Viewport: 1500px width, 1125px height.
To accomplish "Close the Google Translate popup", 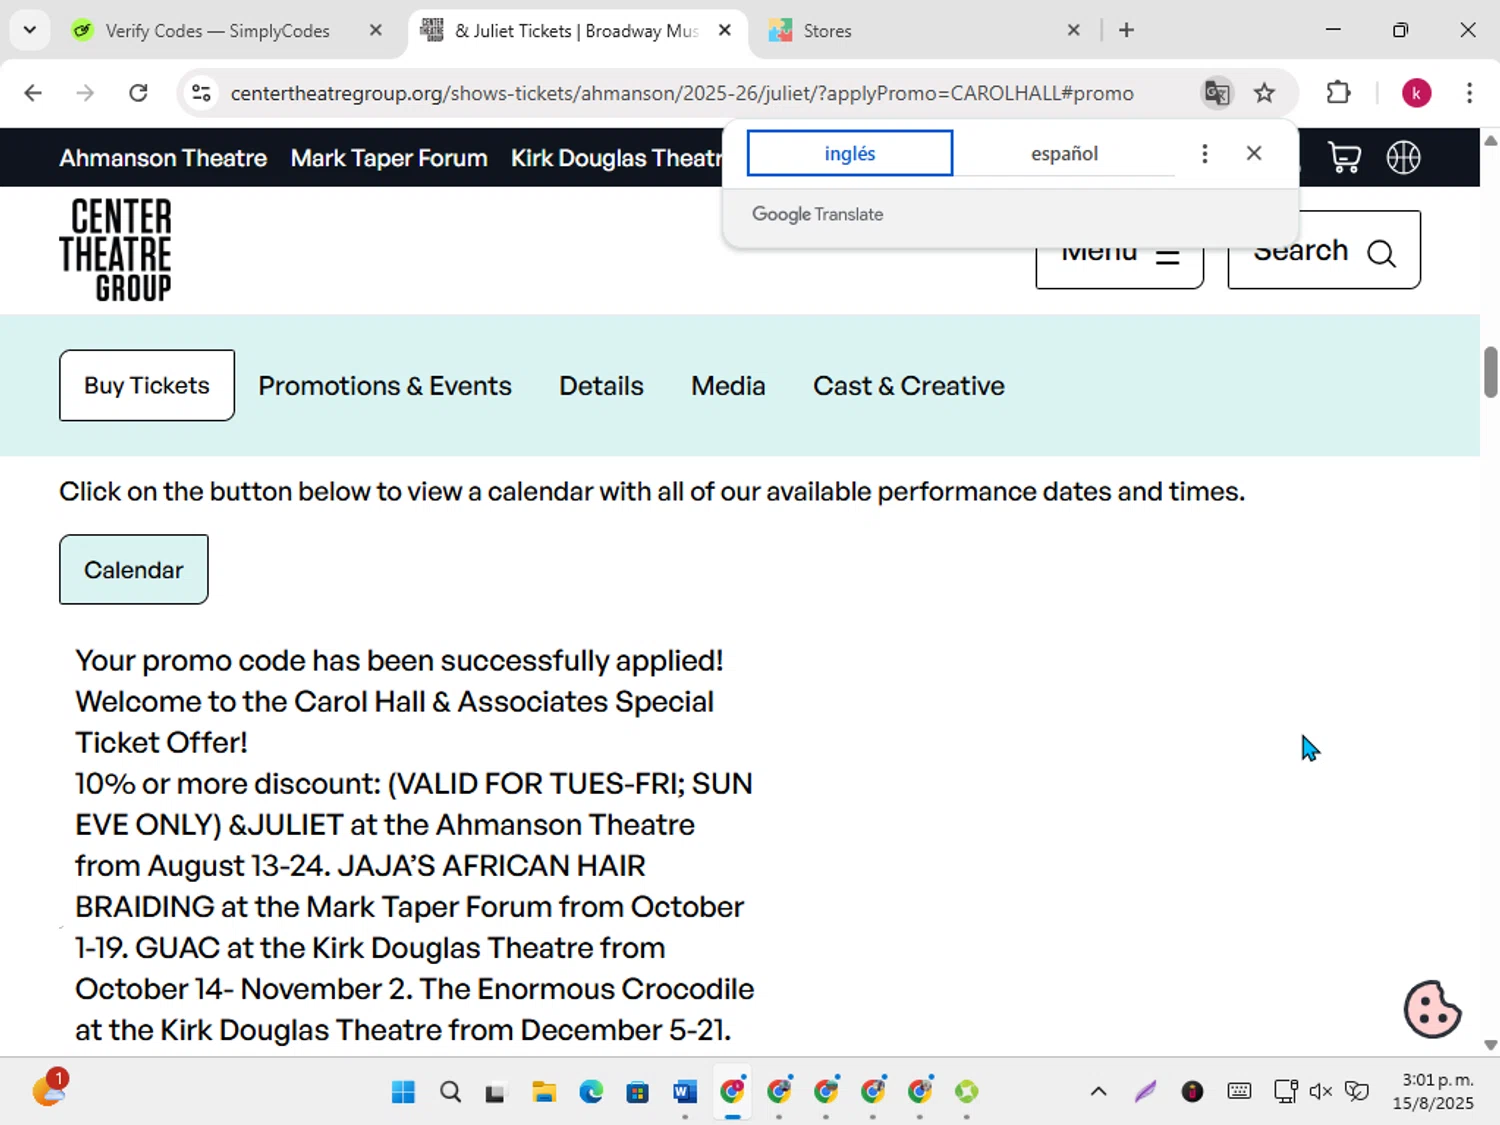I will tap(1253, 153).
